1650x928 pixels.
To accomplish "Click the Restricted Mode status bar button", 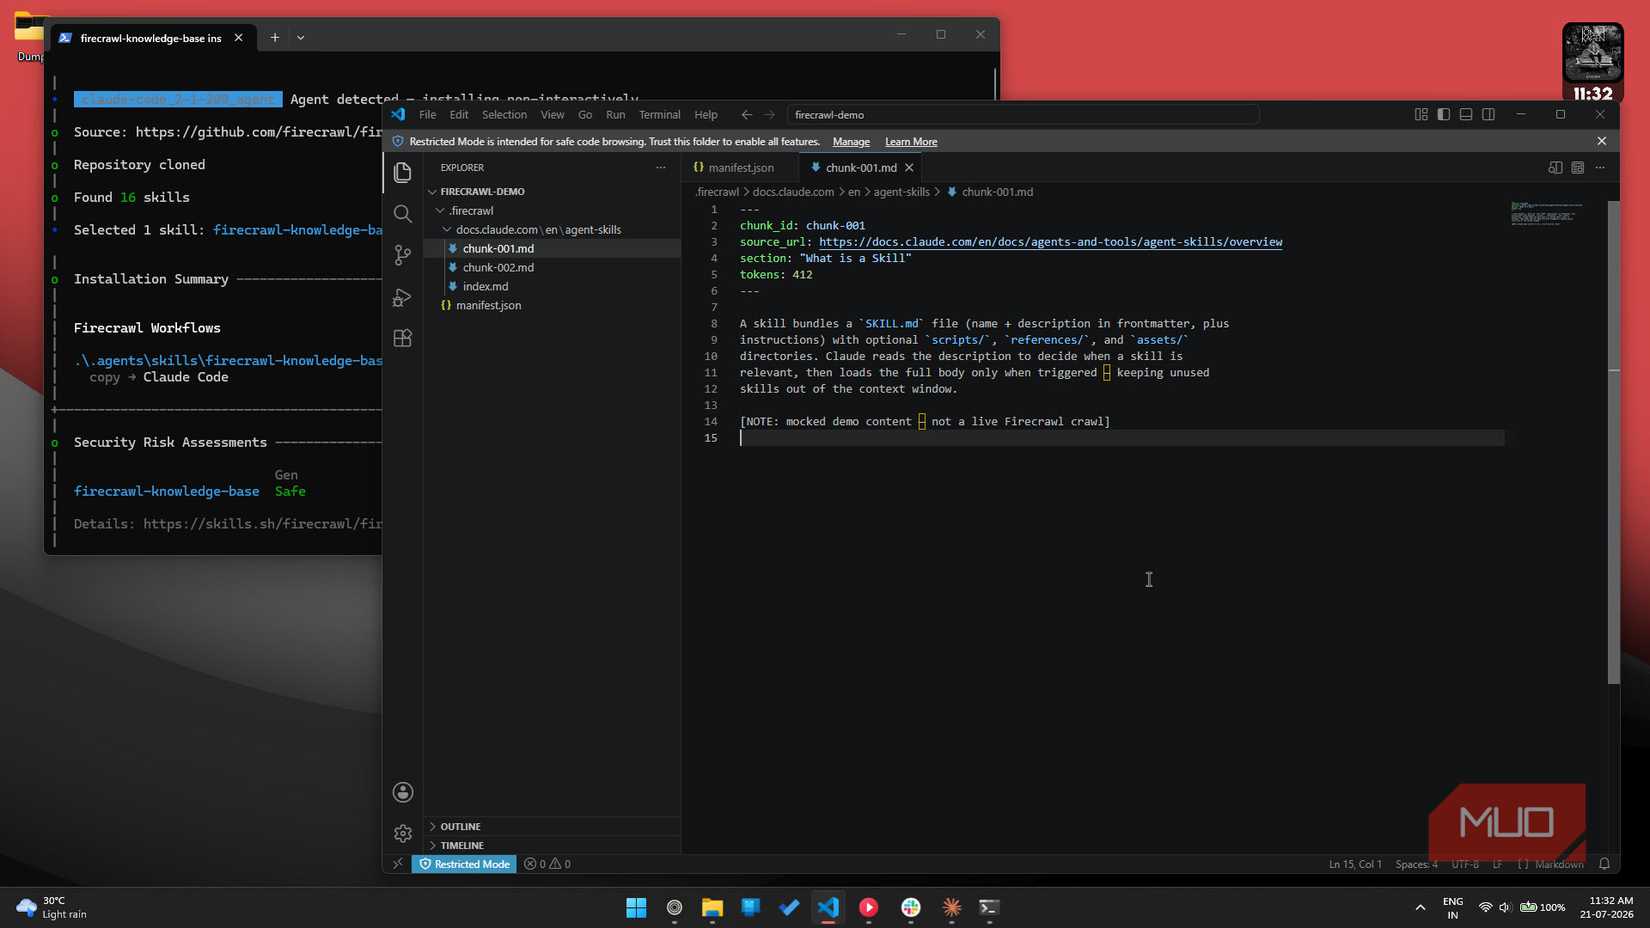I will coord(464,864).
